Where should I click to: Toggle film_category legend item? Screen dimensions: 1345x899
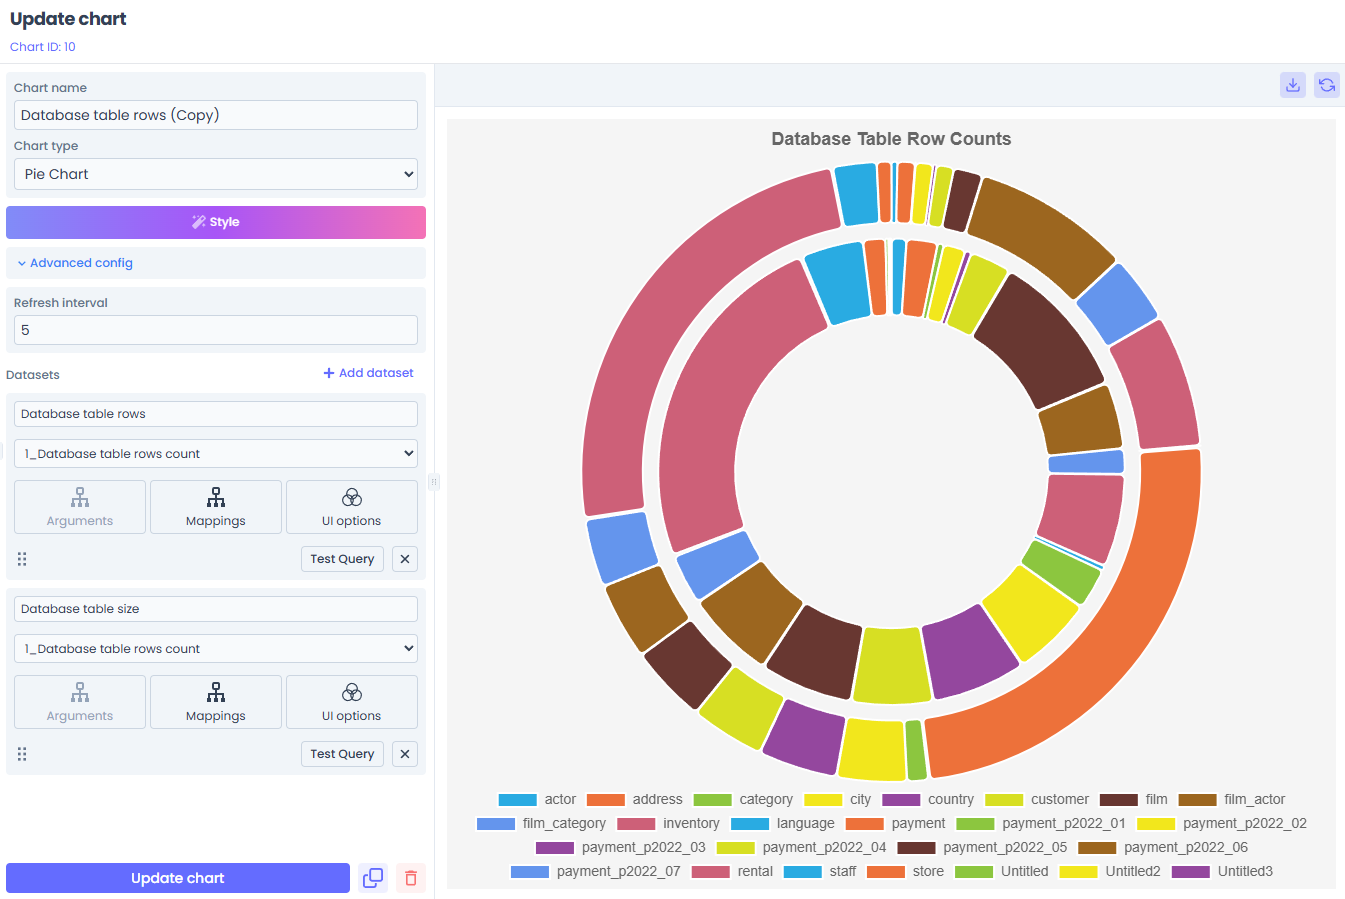tap(541, 823)
